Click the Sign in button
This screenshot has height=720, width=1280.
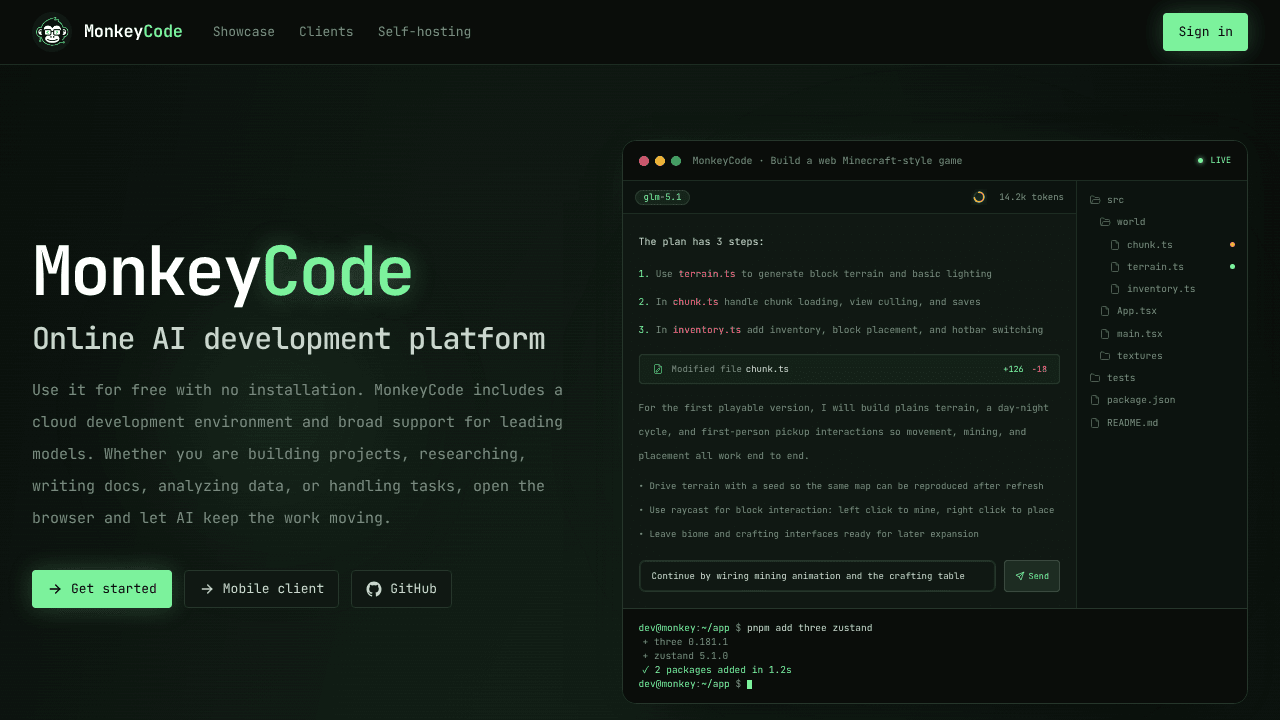coord(1205,32)
